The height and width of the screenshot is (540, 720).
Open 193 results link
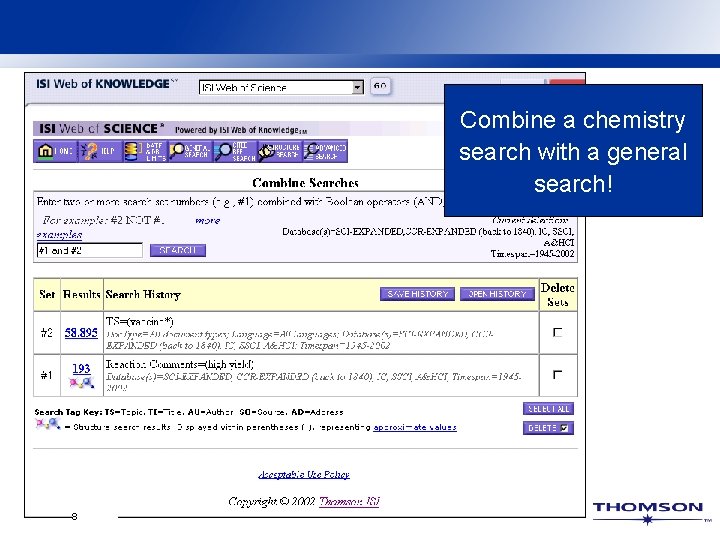tap(81, 368)
